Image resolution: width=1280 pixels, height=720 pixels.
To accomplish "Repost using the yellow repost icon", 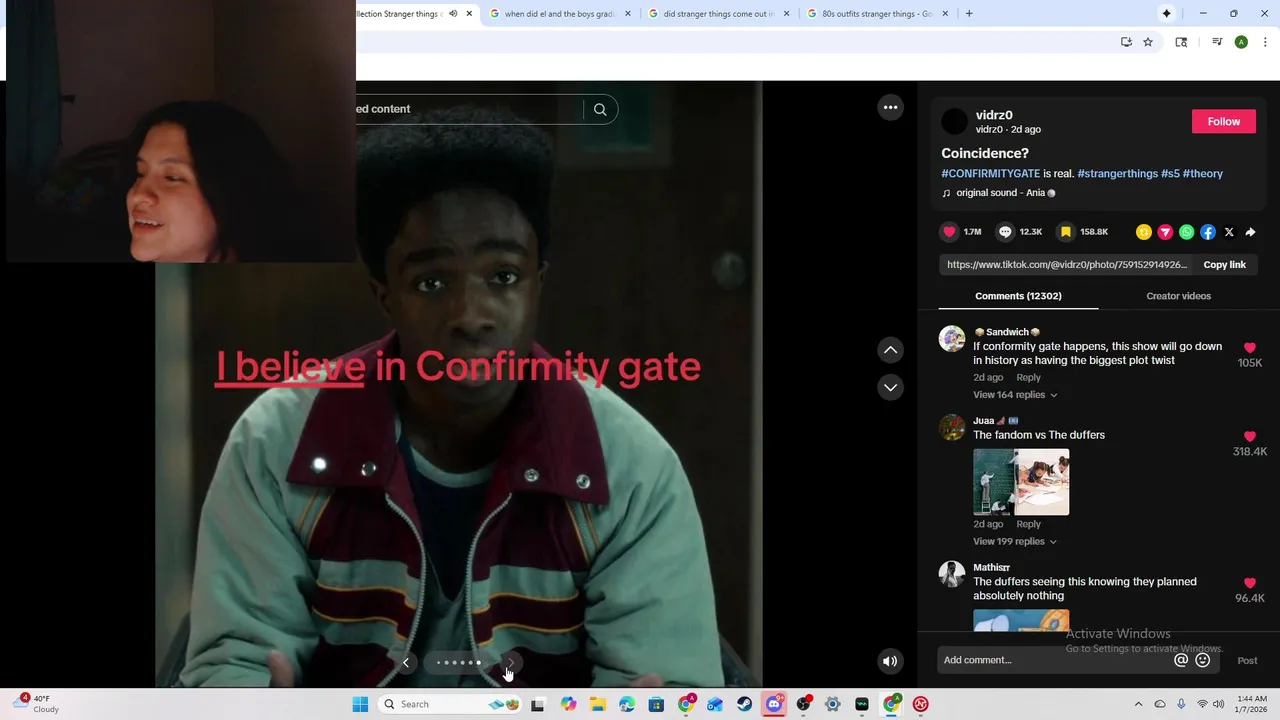I will [x=1144, y=232].
